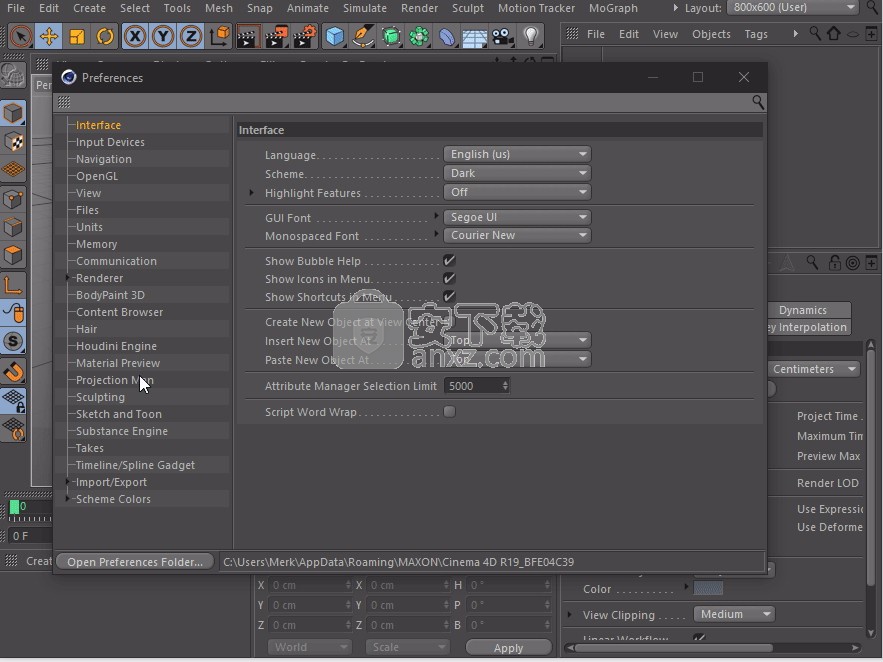Select Input Devices preferences category
Screen dimensions: 883x662
point(110,142)
